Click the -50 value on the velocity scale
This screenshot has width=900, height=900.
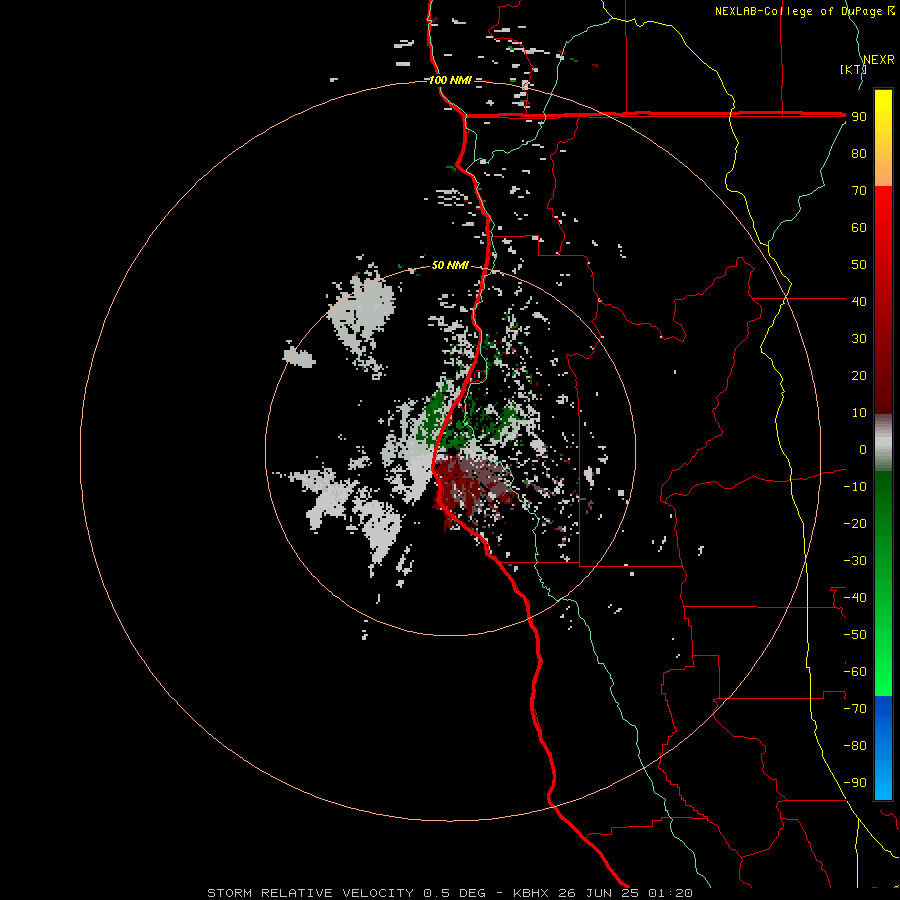[855, 635]
